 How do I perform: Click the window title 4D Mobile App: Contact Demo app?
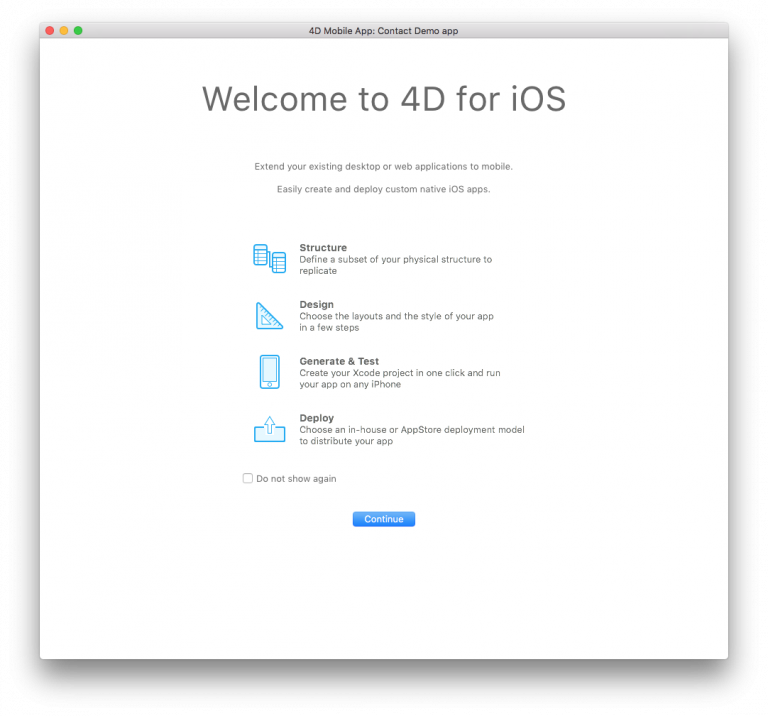384,31
